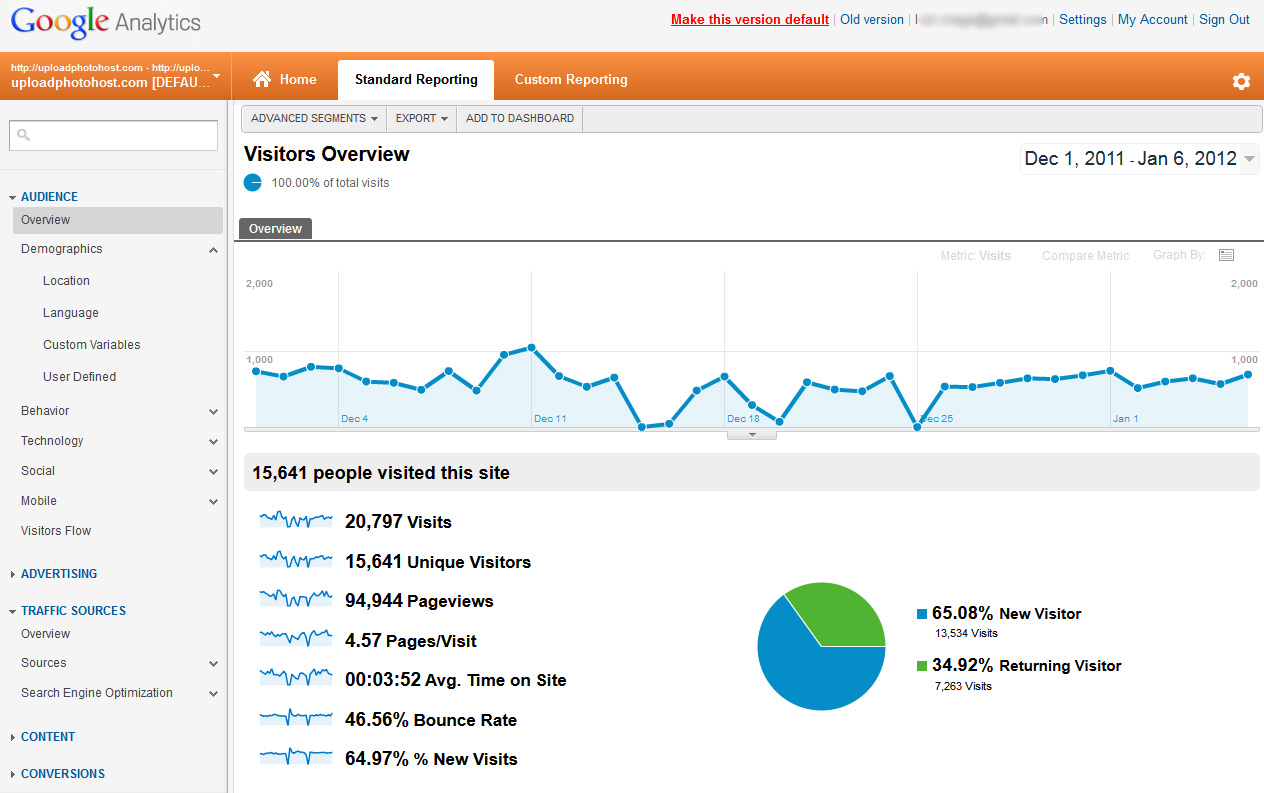The height and width of the screenshot is (793, 1264).
Task: Click the blue New Visitor legend swatch
Action: [922, 614]
